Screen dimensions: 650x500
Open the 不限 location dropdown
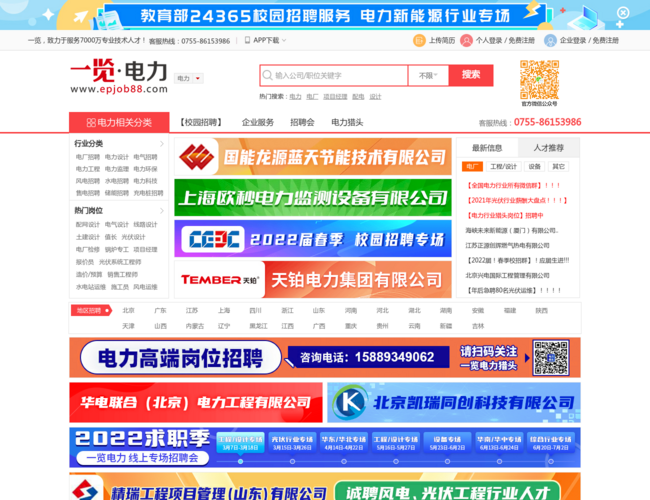click(428, 75)
